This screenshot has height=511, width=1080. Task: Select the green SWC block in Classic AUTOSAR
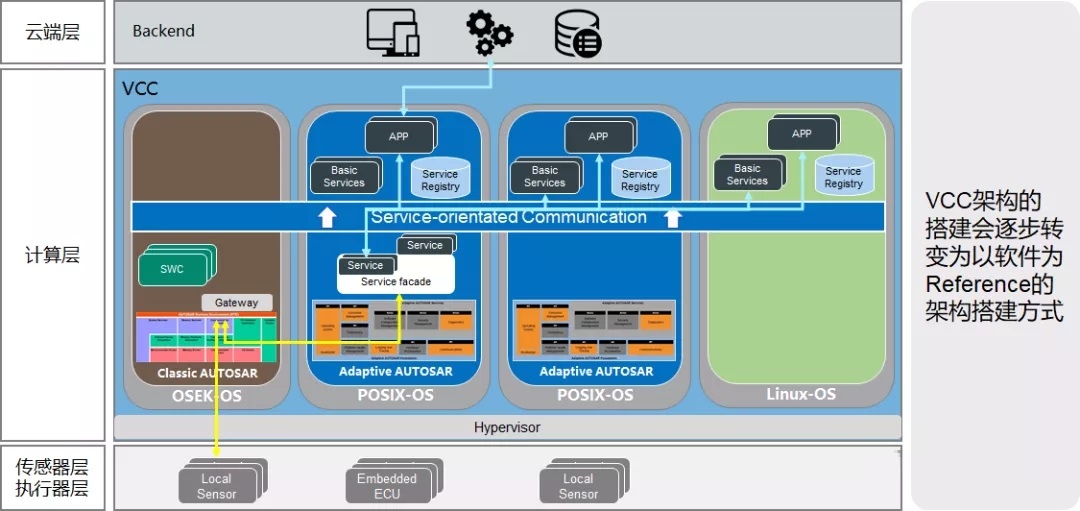pos(173,269)
